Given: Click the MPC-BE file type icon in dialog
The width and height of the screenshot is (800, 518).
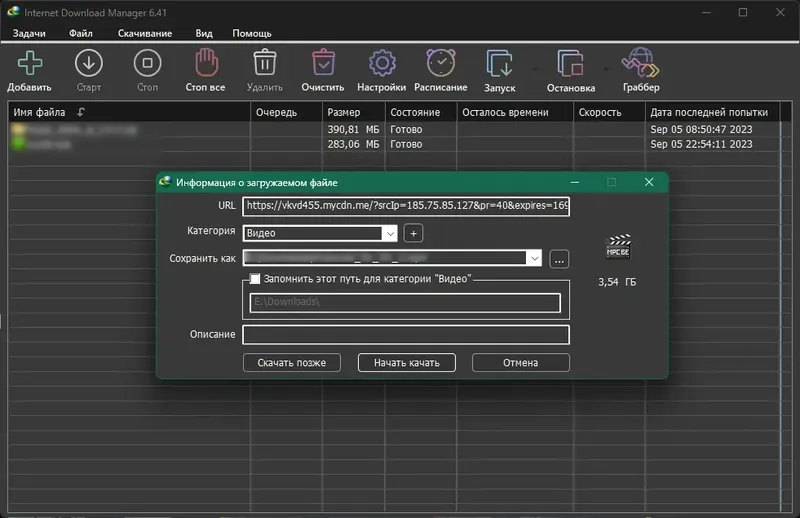Looking at the screenshot, I should coord(618,246).
